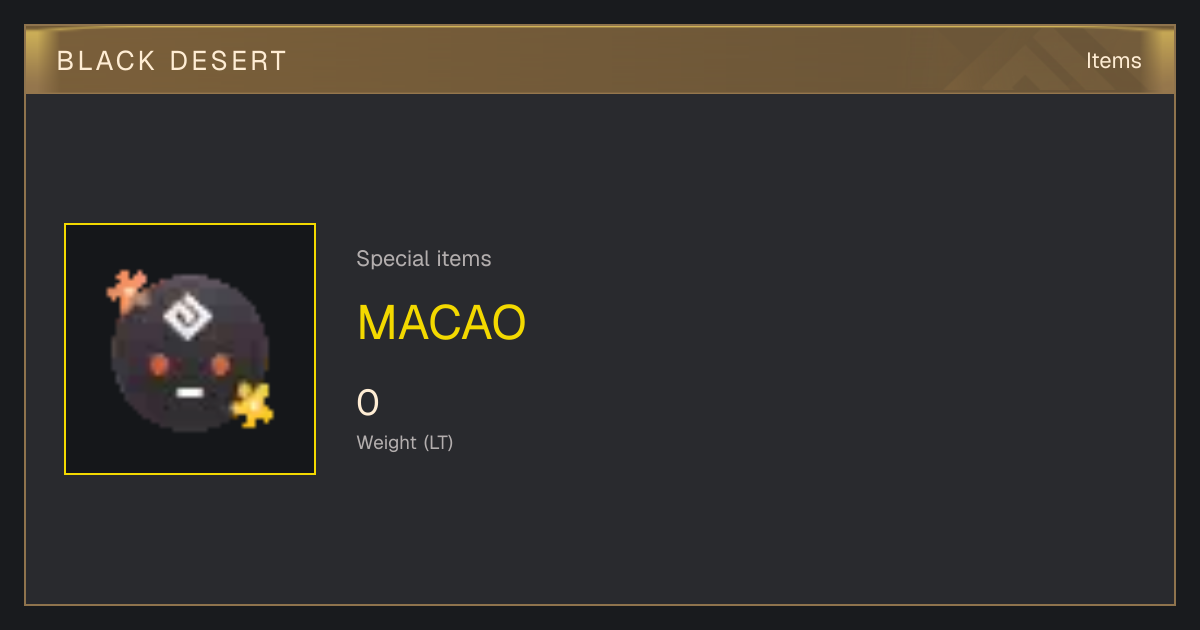
Task: Click the white diamond emblem on MACAO's forehead
Action: pyautogui.click(x=187, y=316)
